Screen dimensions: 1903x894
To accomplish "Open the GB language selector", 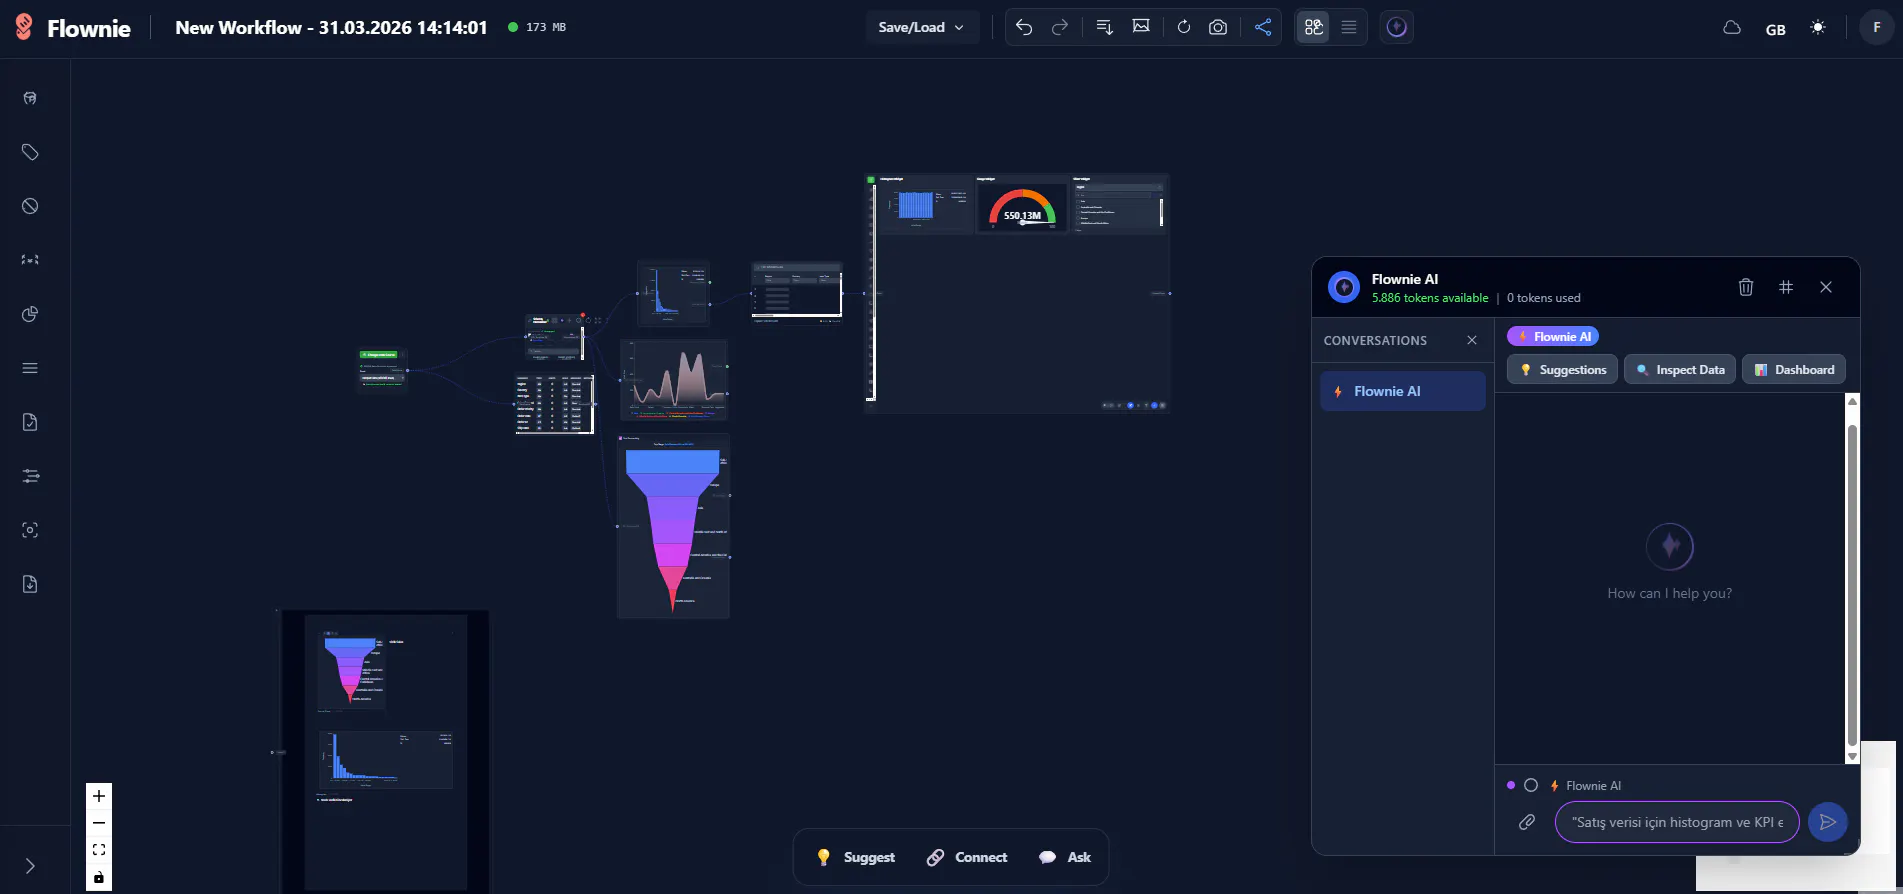I will click(x=1776, y=29).
